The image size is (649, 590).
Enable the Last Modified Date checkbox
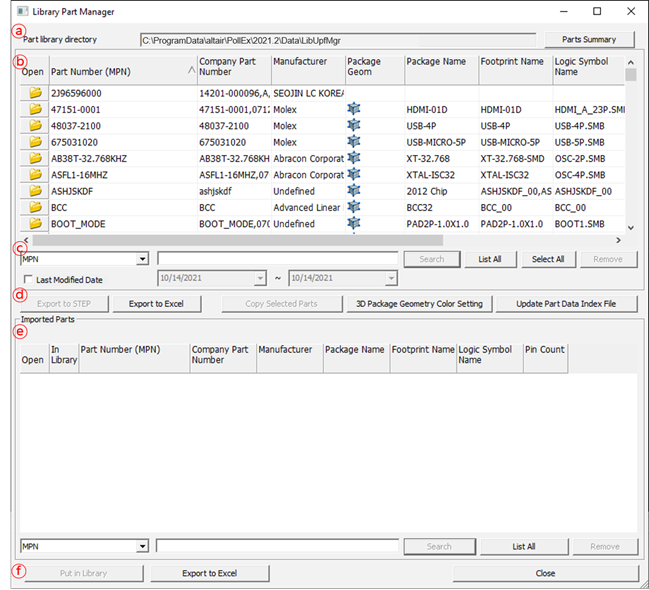(28, 280)
